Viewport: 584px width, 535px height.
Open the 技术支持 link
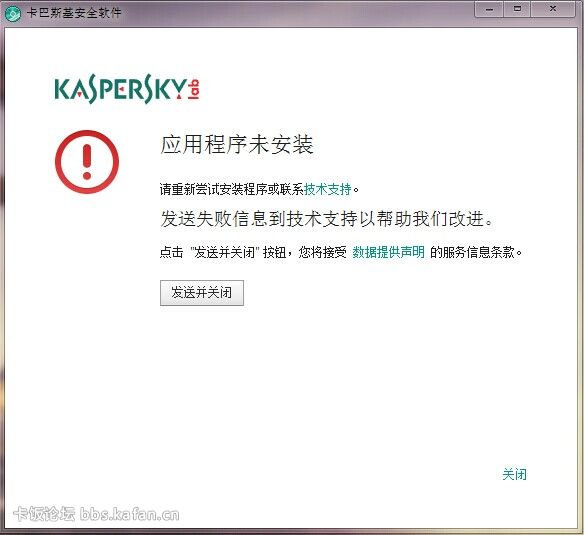click(328, 189)
